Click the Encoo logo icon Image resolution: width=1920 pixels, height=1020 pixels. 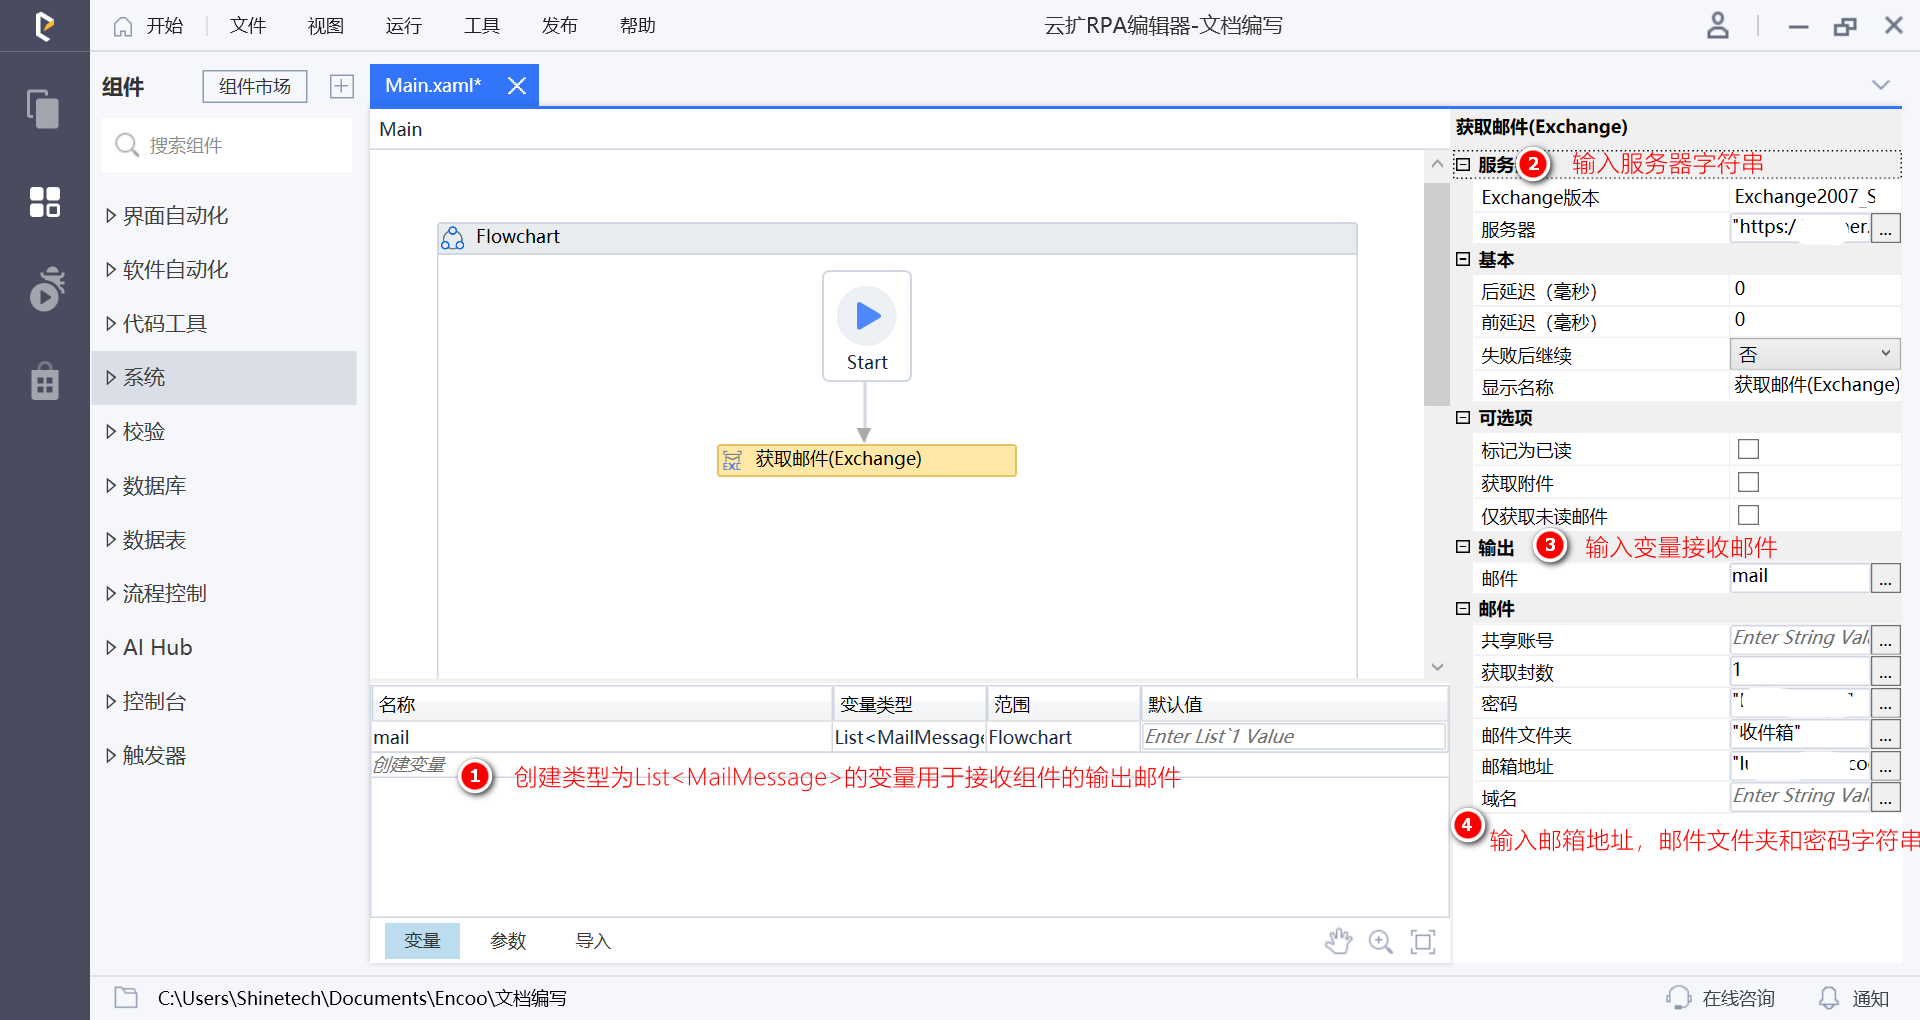(x=44, y=25)
